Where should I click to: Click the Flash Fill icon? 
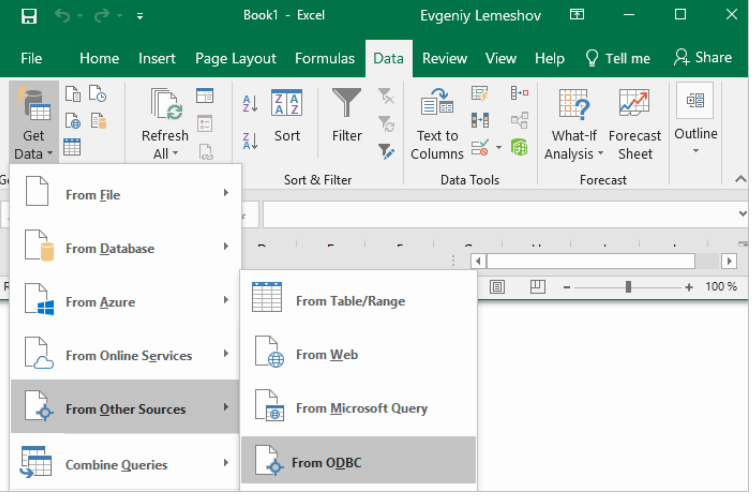pos(480,94)
